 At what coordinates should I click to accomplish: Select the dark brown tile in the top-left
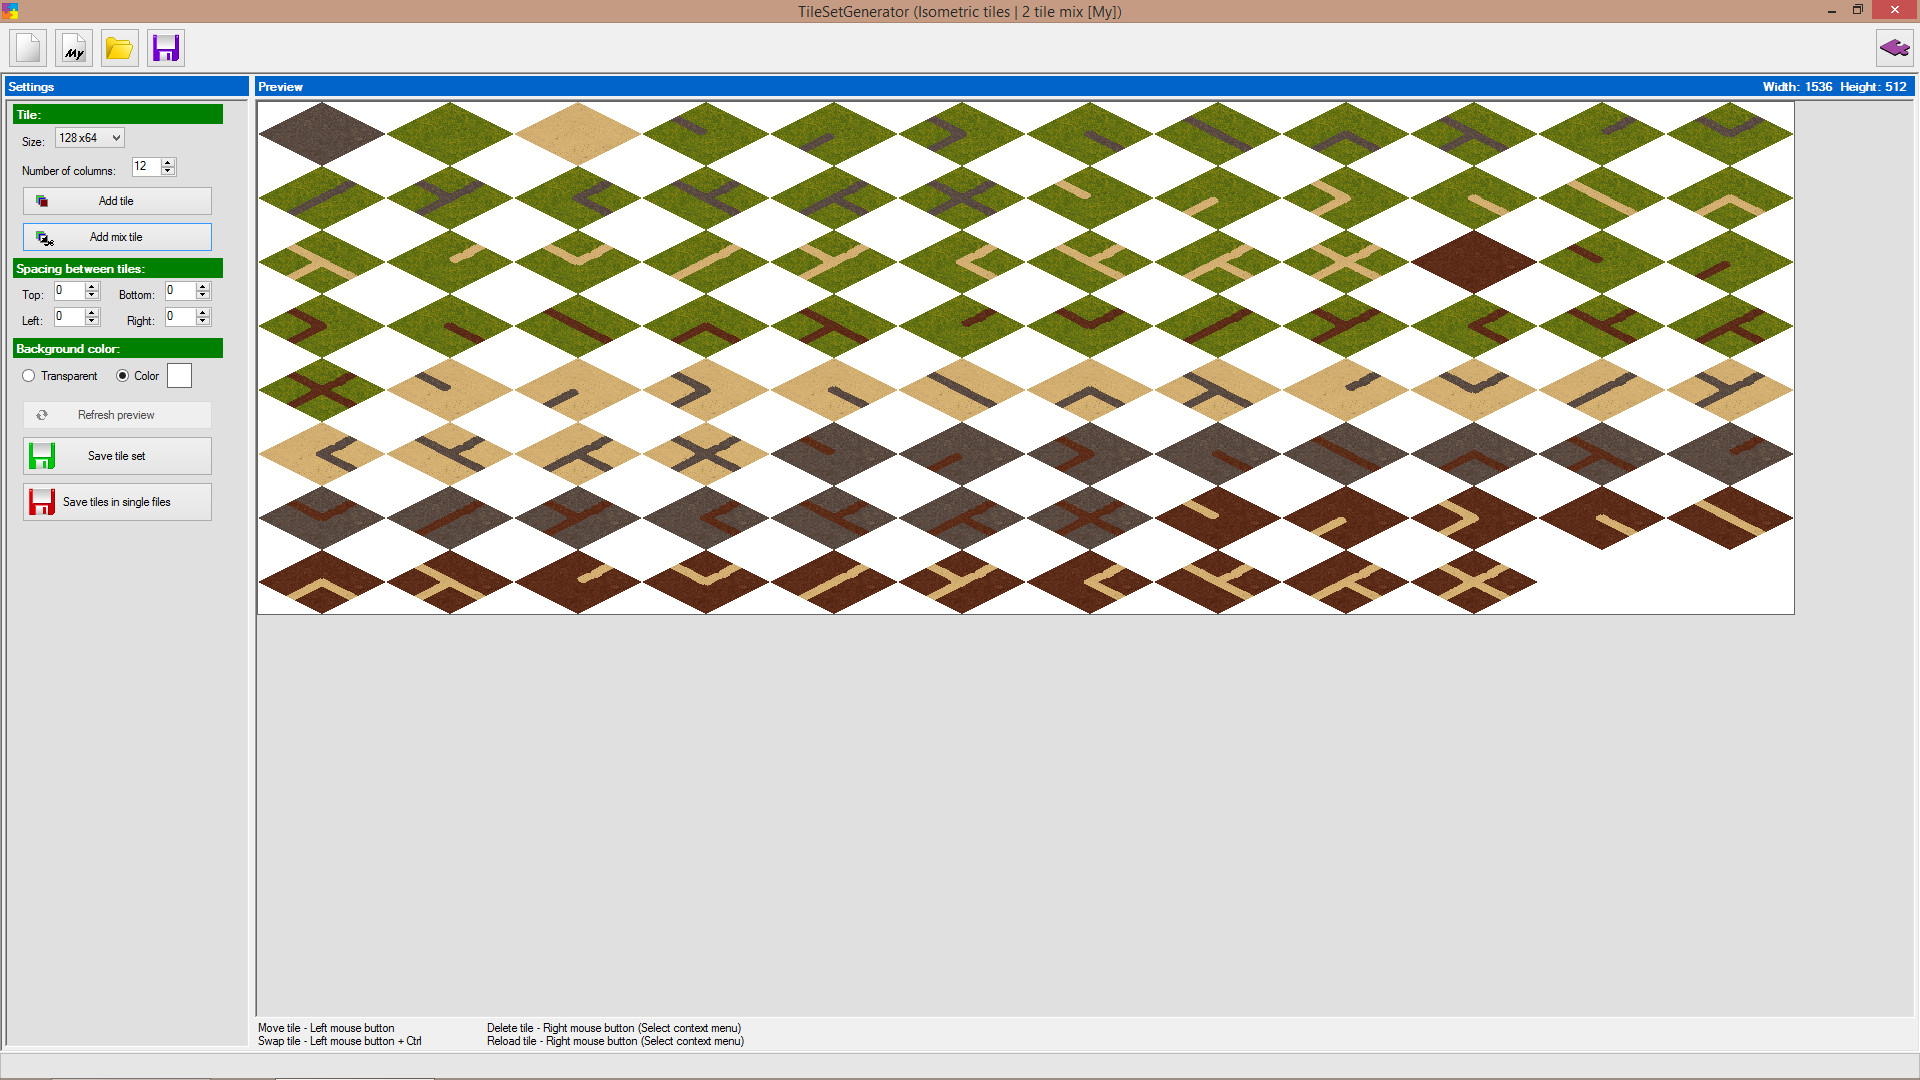coord(320,132)
